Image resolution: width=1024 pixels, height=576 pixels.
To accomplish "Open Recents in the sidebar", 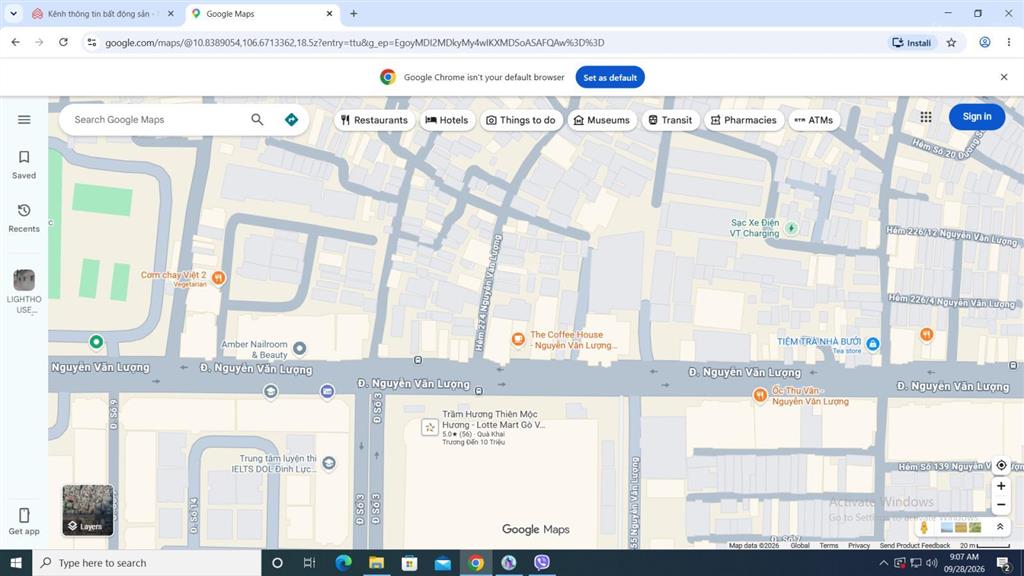I will coord(24,218).
